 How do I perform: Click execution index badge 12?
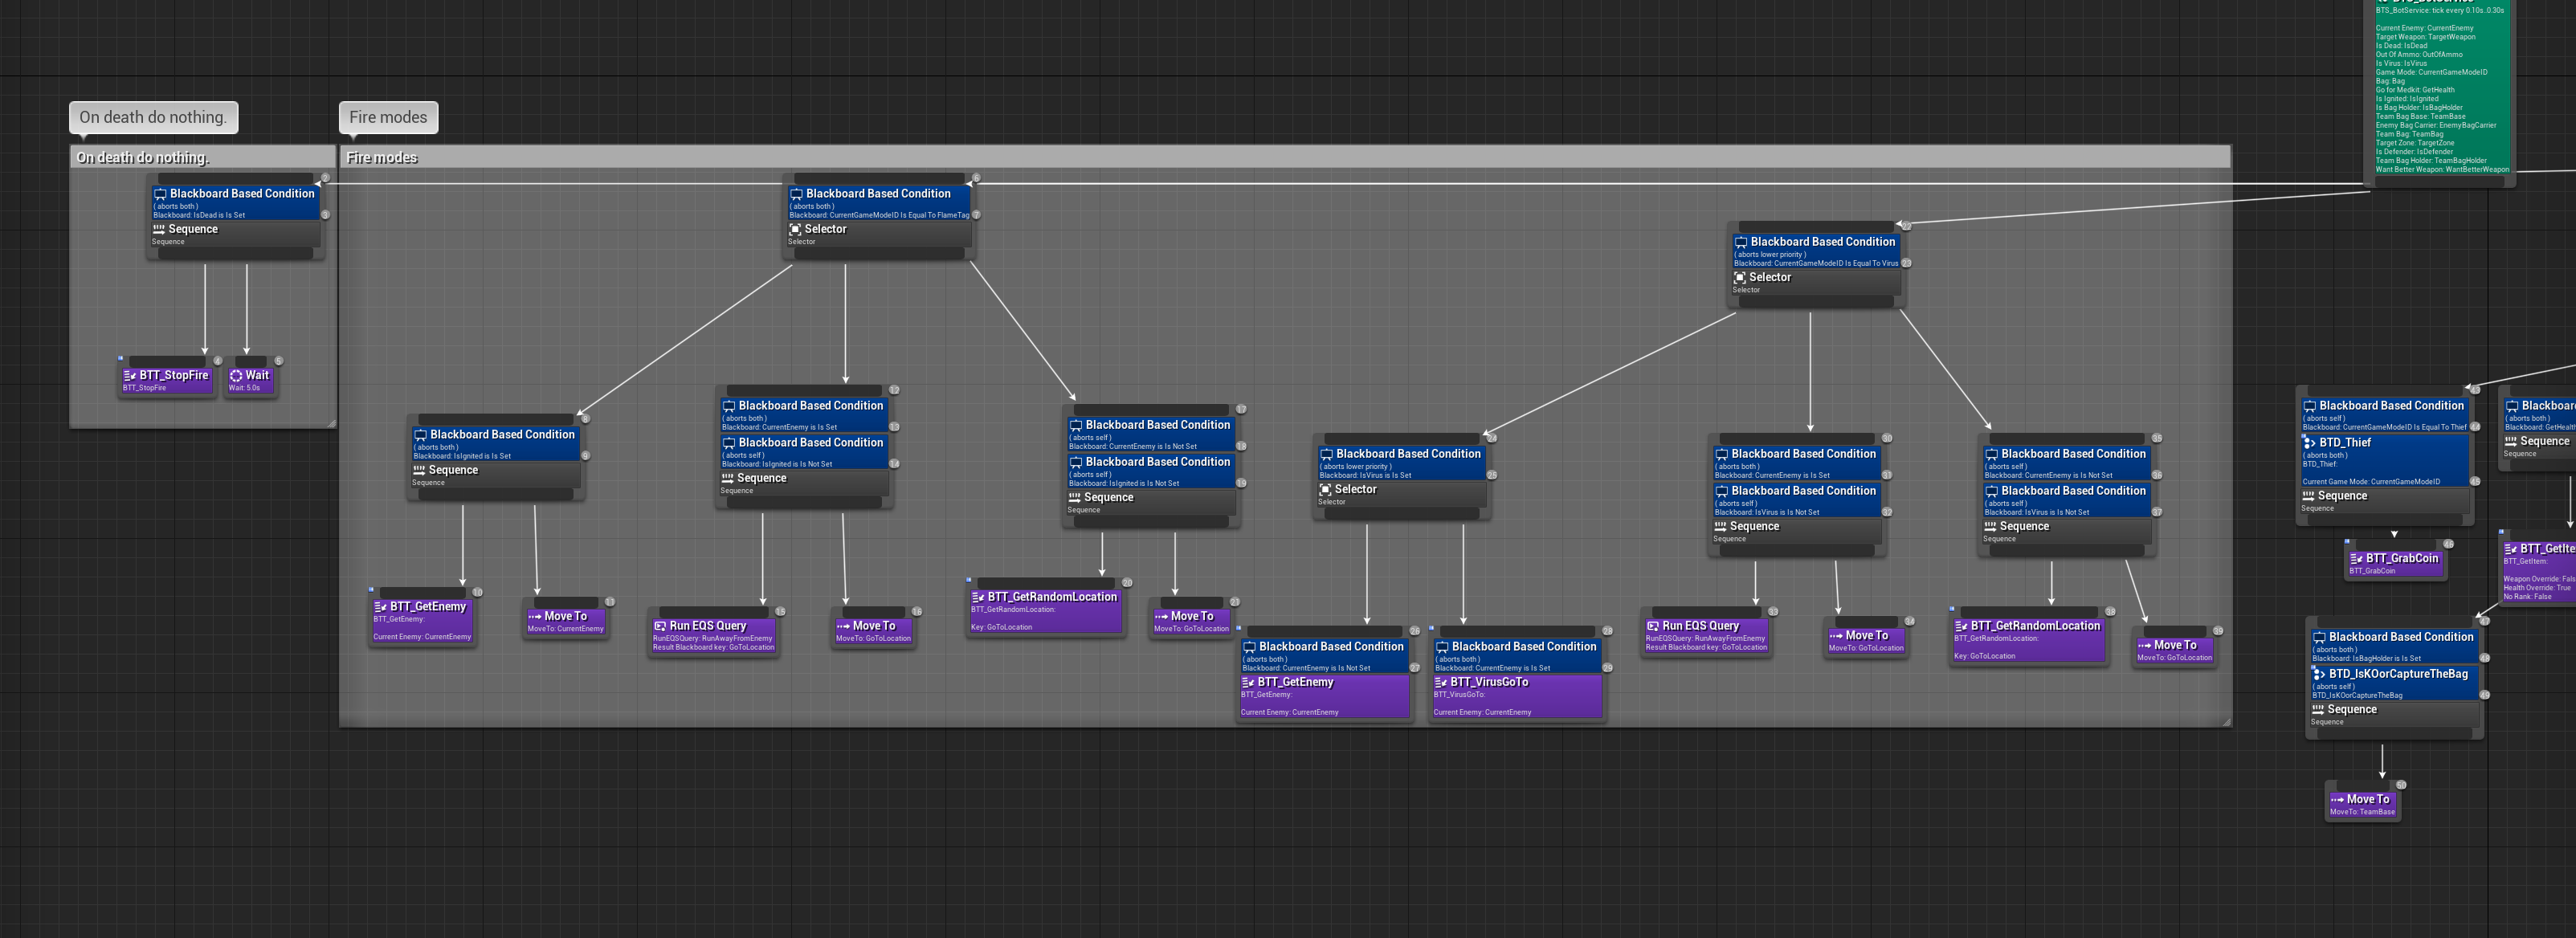point(894,390)
